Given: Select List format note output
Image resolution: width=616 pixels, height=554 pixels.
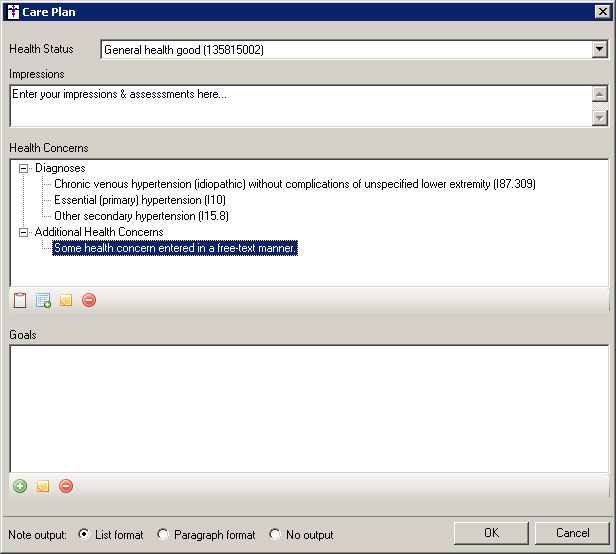Looking at the screenshot, I should coord(84,535).
